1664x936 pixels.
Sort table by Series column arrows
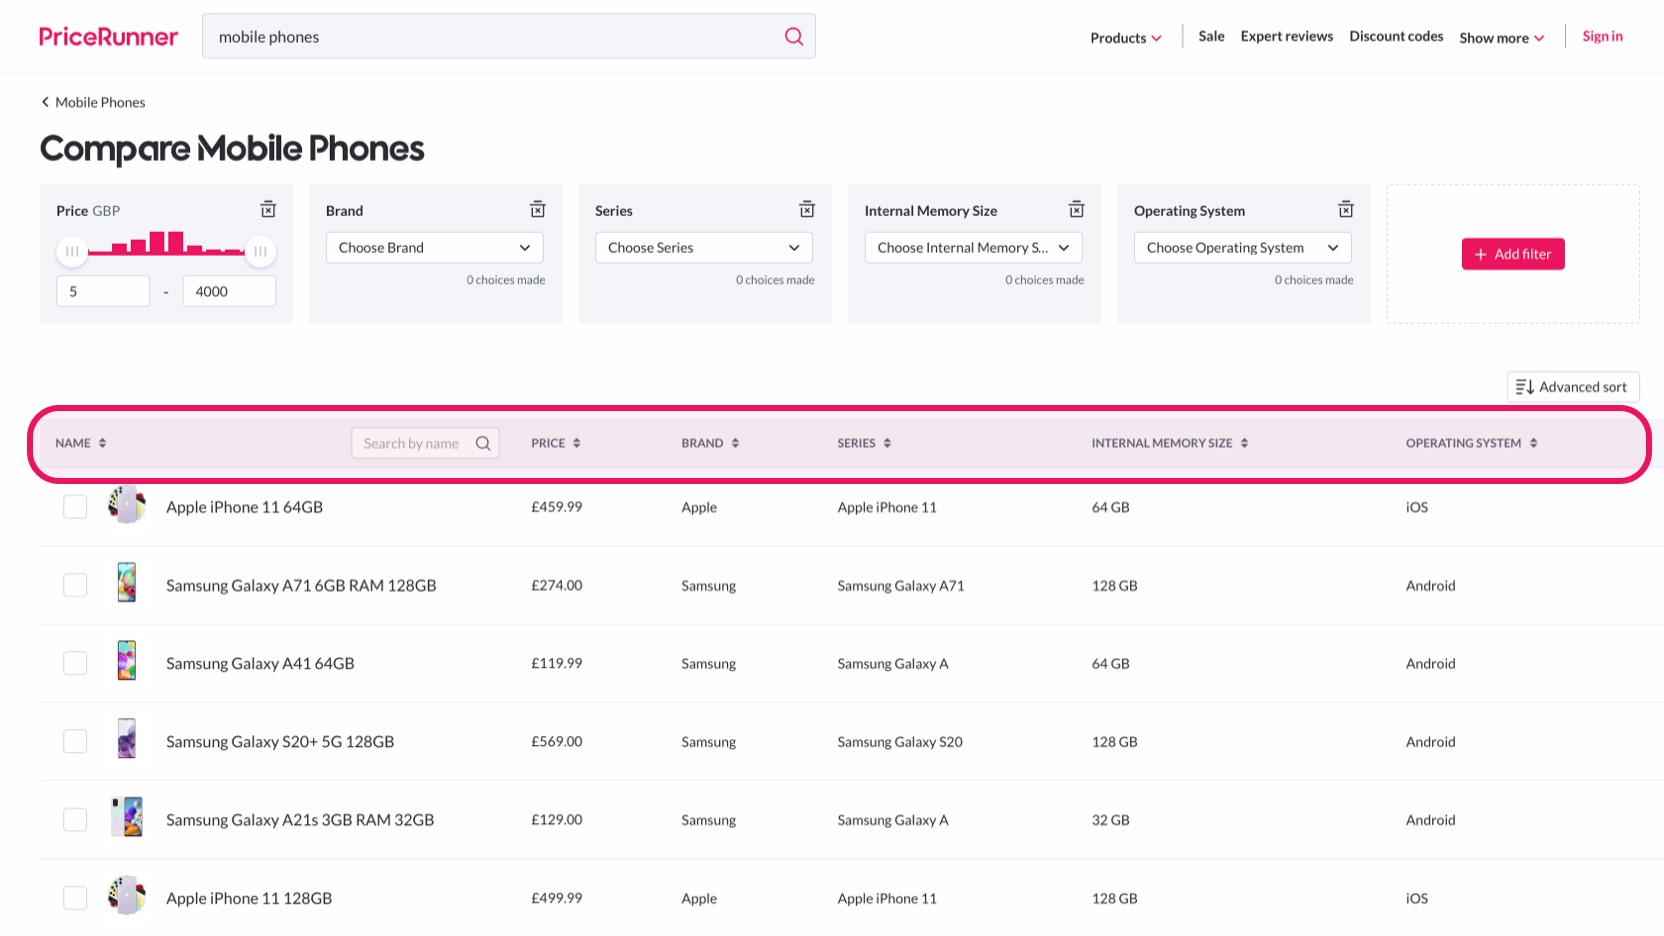pos(887,443)
